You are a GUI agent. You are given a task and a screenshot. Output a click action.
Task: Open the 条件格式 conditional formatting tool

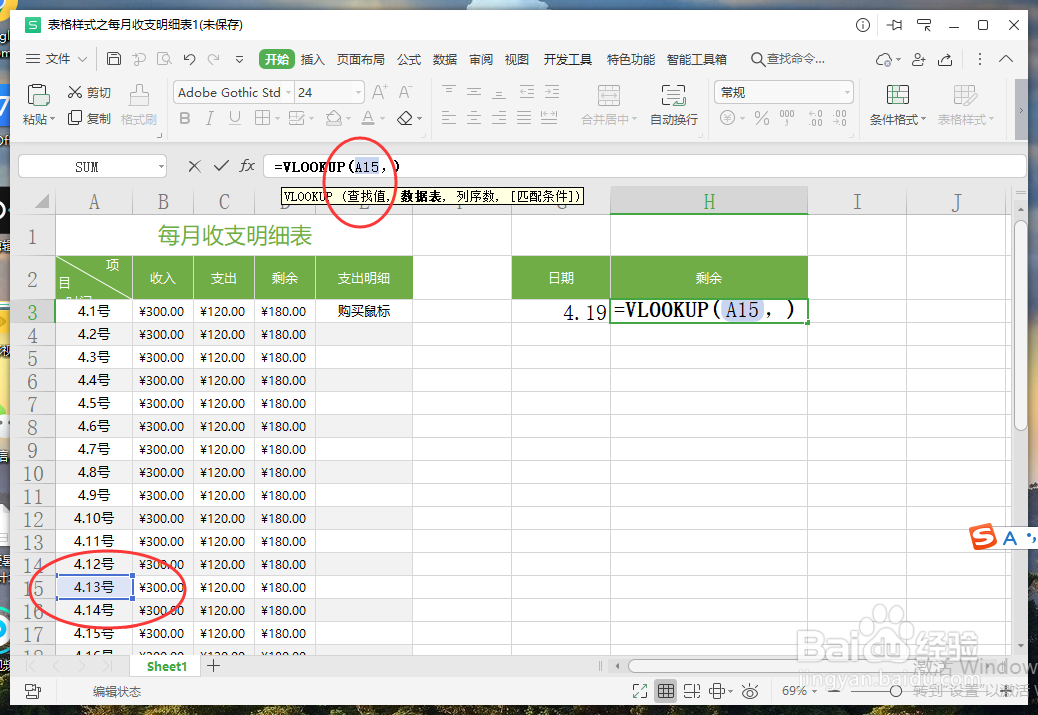pos(897,103)
